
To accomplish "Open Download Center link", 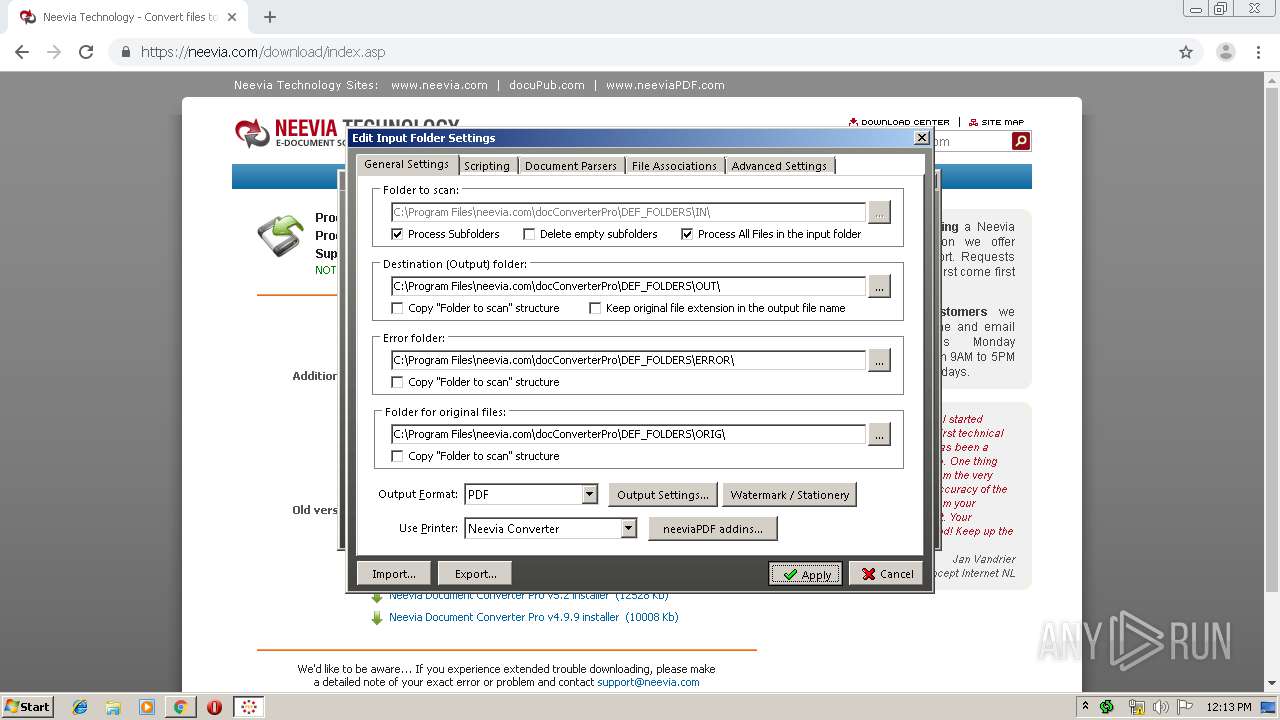I will pyautogui.click(x=899, y=122).
